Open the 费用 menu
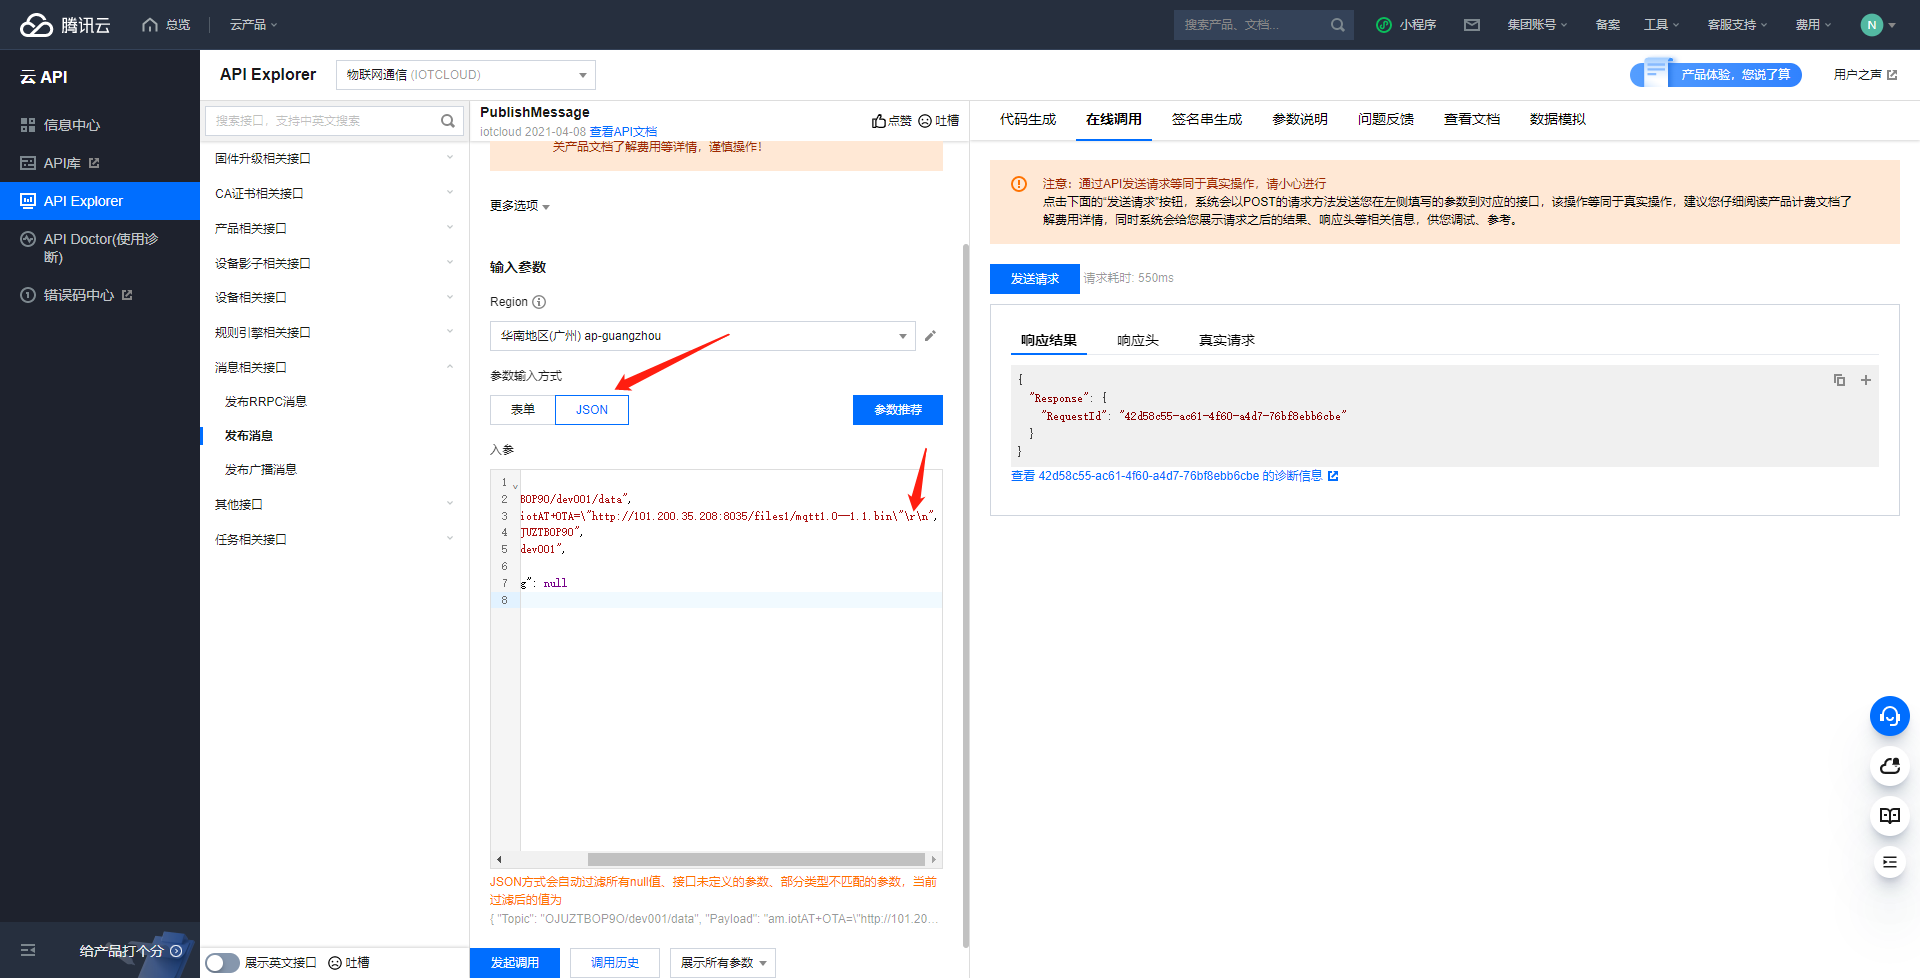The width and height of the screenshot is (1920, 978). [x=1813, y=25]
